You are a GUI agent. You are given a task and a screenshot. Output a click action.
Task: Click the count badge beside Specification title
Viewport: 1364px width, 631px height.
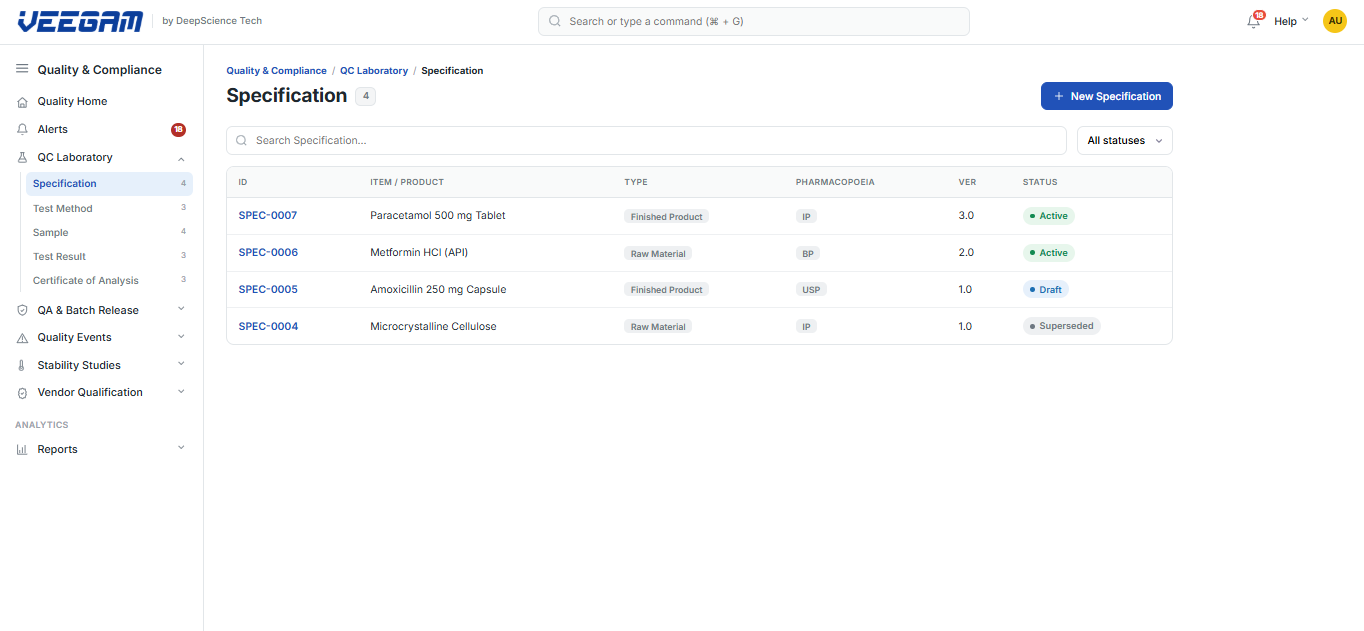coord(366,97)
